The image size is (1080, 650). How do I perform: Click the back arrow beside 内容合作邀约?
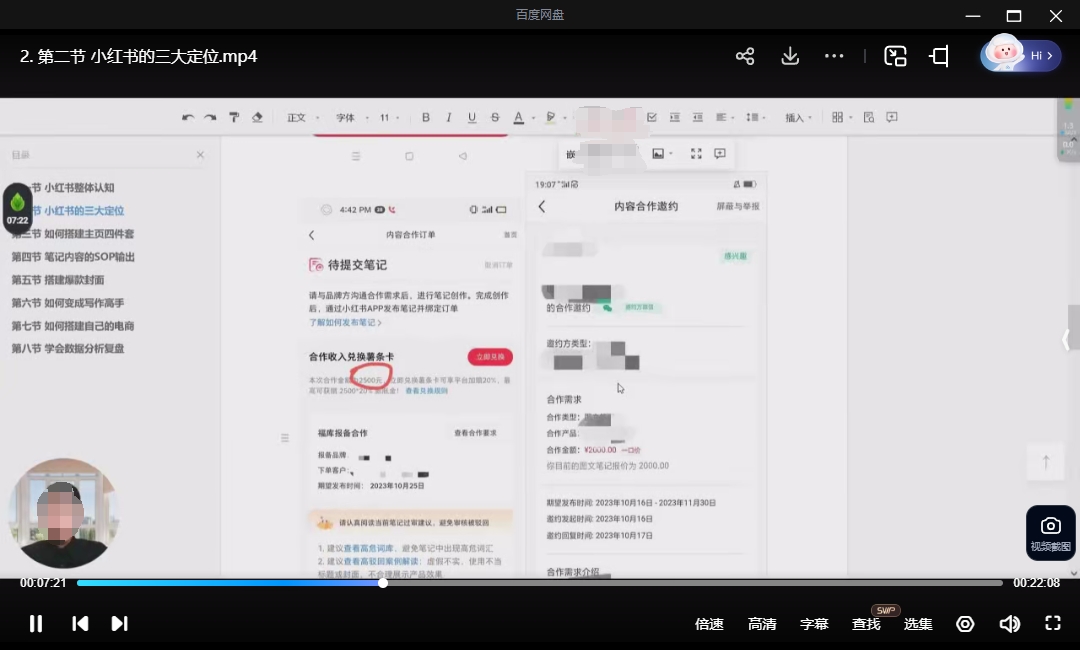(x=541, y=207)
